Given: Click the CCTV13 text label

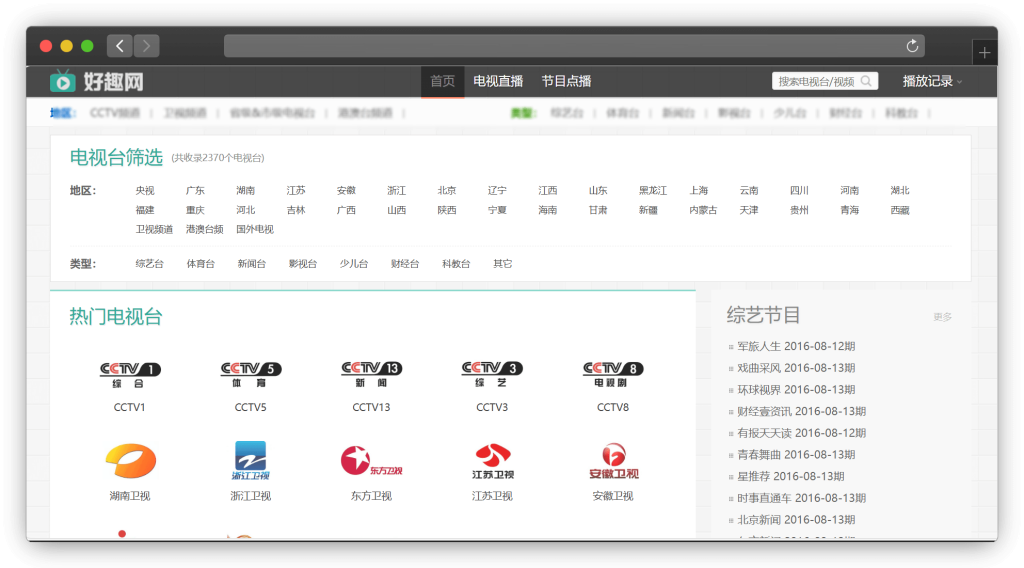Looking at the screenshot, I should [x=372, y=407].
